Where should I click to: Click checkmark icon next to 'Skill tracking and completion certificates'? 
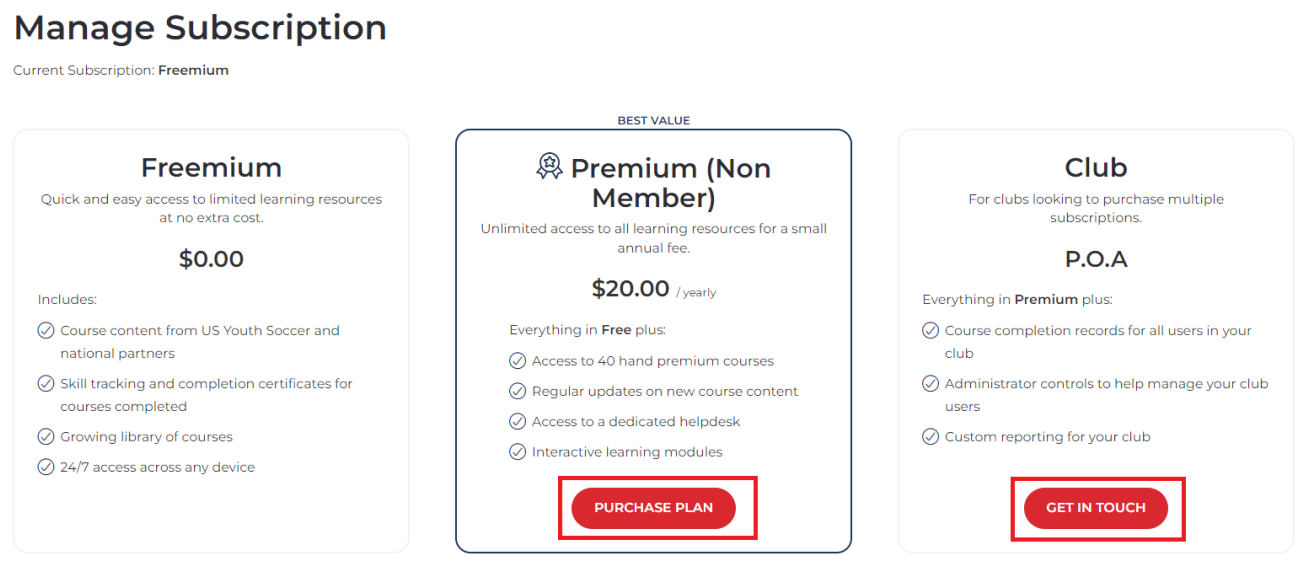click(x=46, y=383)
